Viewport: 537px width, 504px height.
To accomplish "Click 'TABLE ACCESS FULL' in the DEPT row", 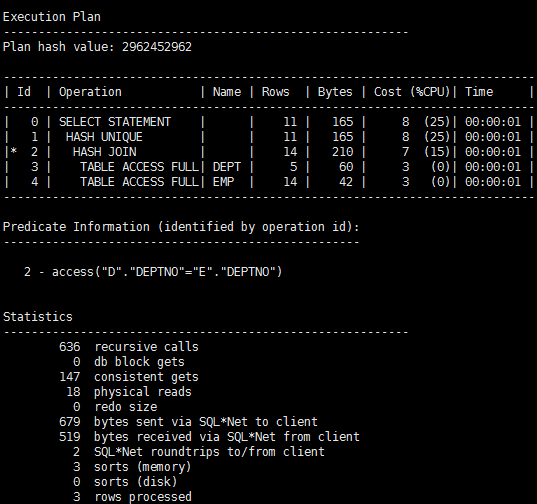I will click(x=139, y=167).
